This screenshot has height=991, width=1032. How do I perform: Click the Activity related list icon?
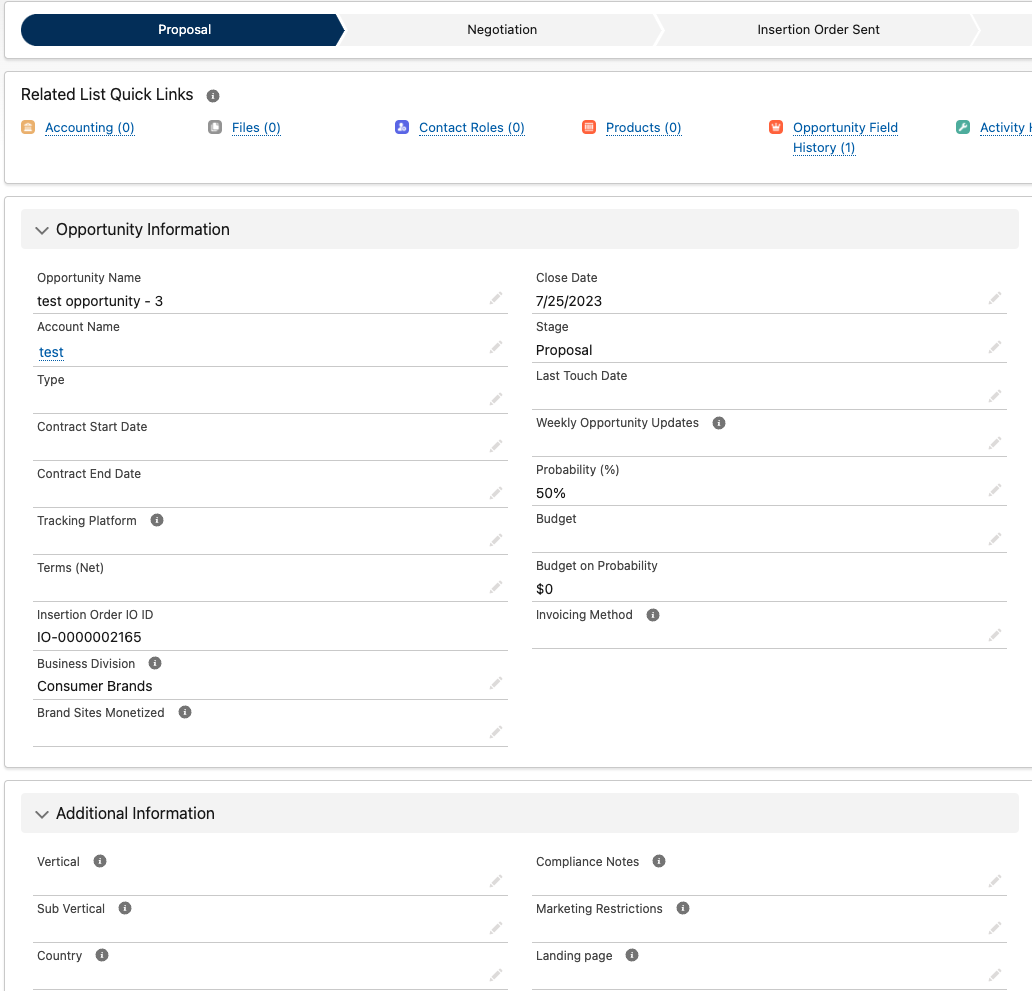(x=962, y=127)
